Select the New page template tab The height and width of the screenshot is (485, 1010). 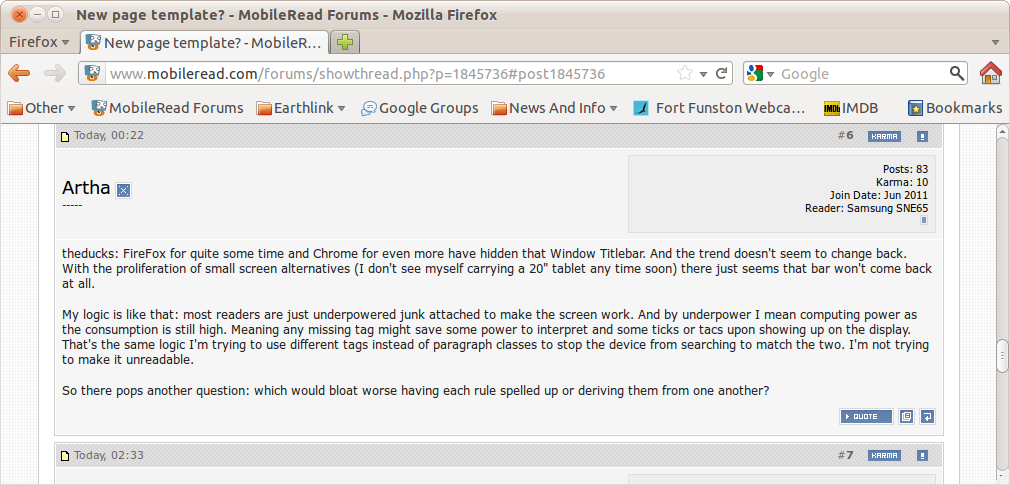(x=205, y=42)
